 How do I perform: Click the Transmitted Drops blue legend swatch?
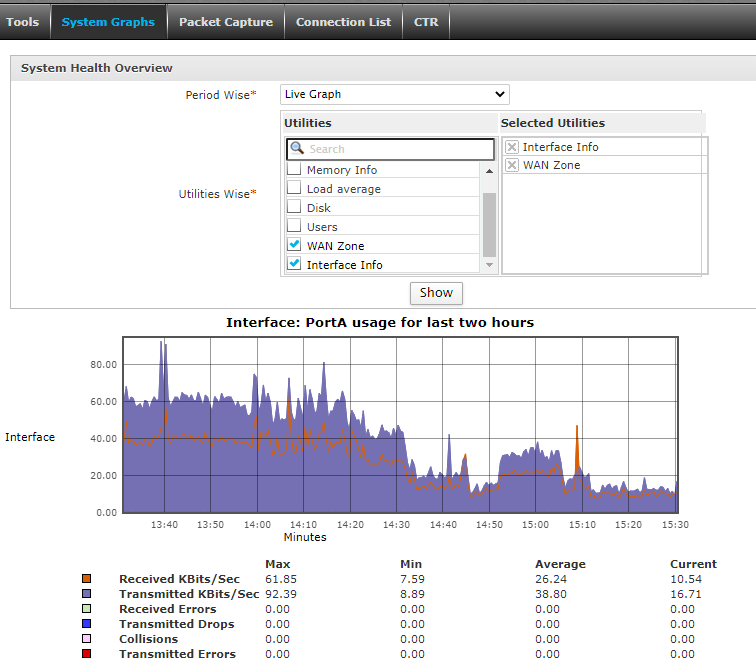click(x=87, y=624)
